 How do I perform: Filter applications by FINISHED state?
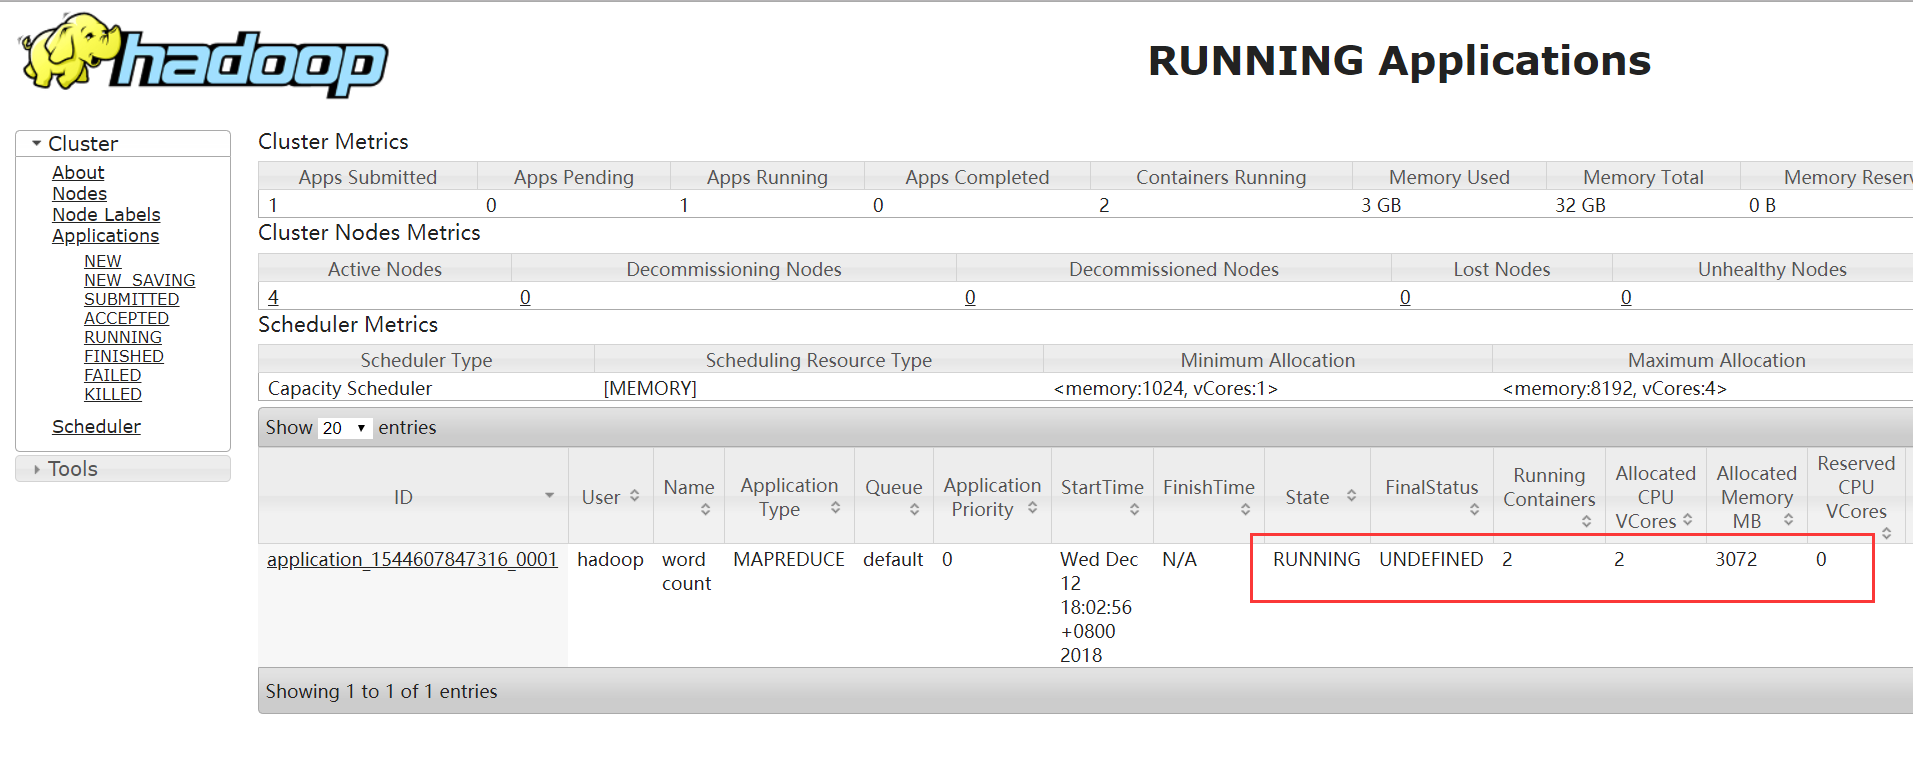[x=123, y=356]
